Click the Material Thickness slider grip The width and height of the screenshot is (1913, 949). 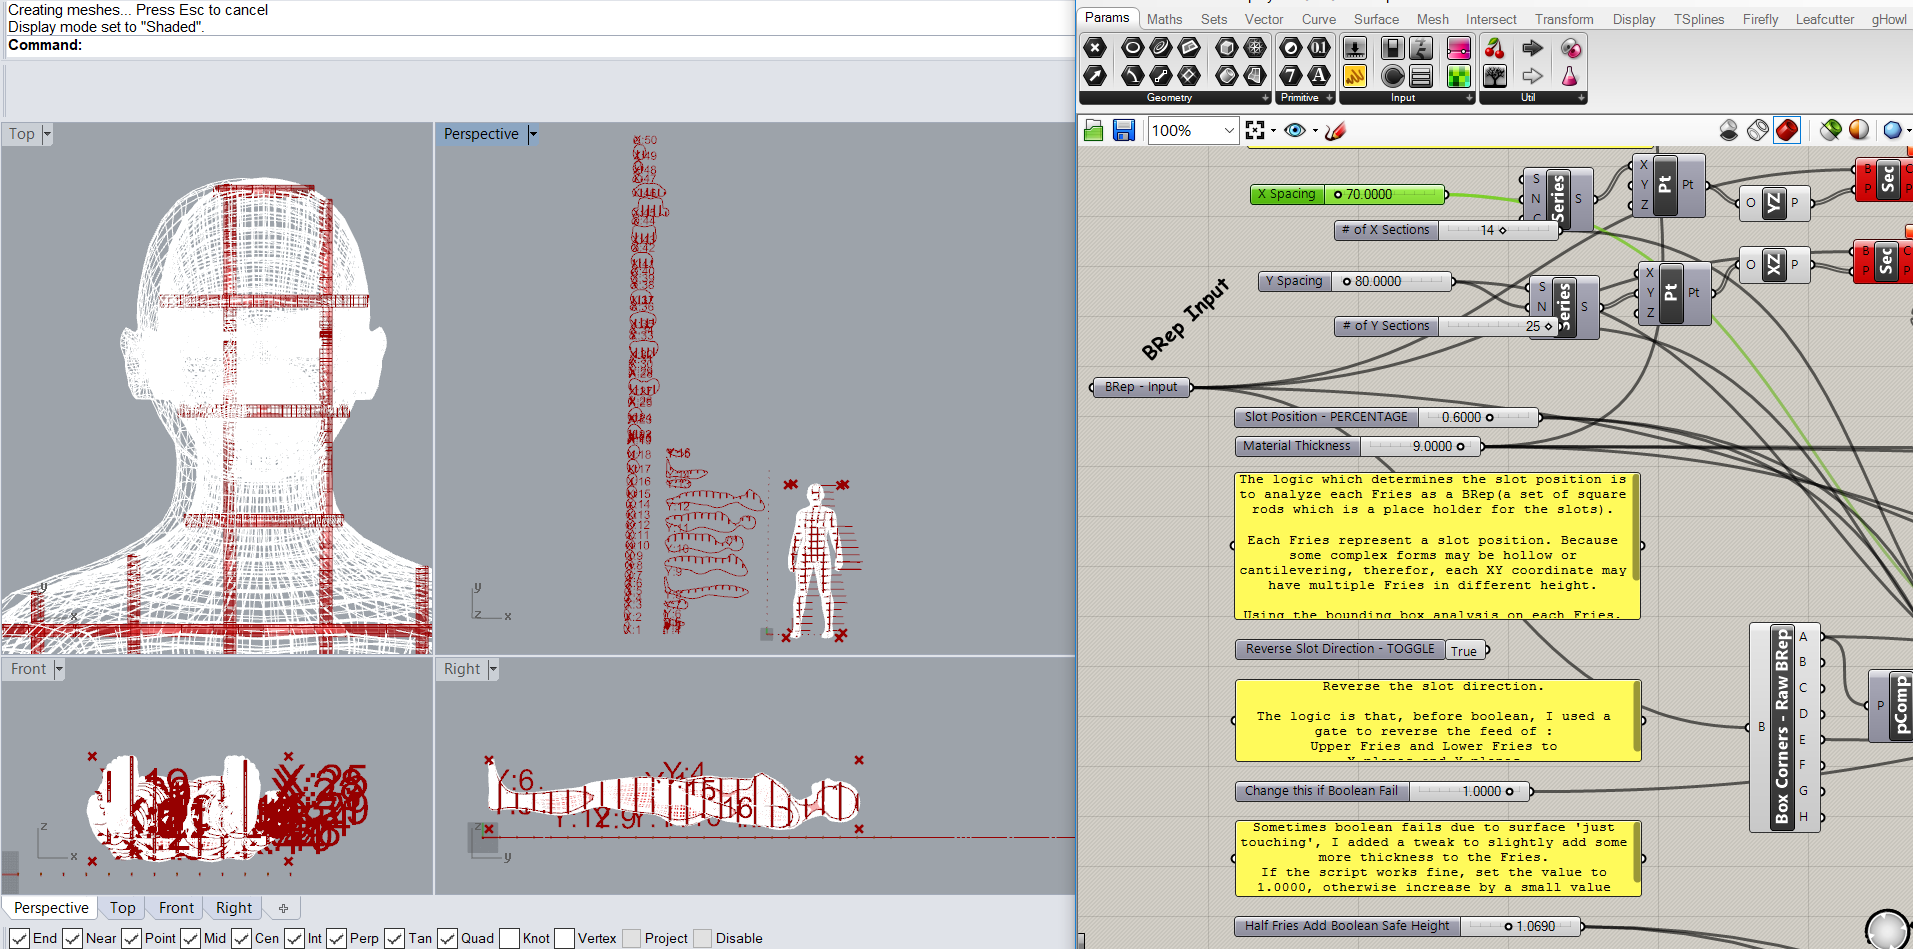(1460, 447)
